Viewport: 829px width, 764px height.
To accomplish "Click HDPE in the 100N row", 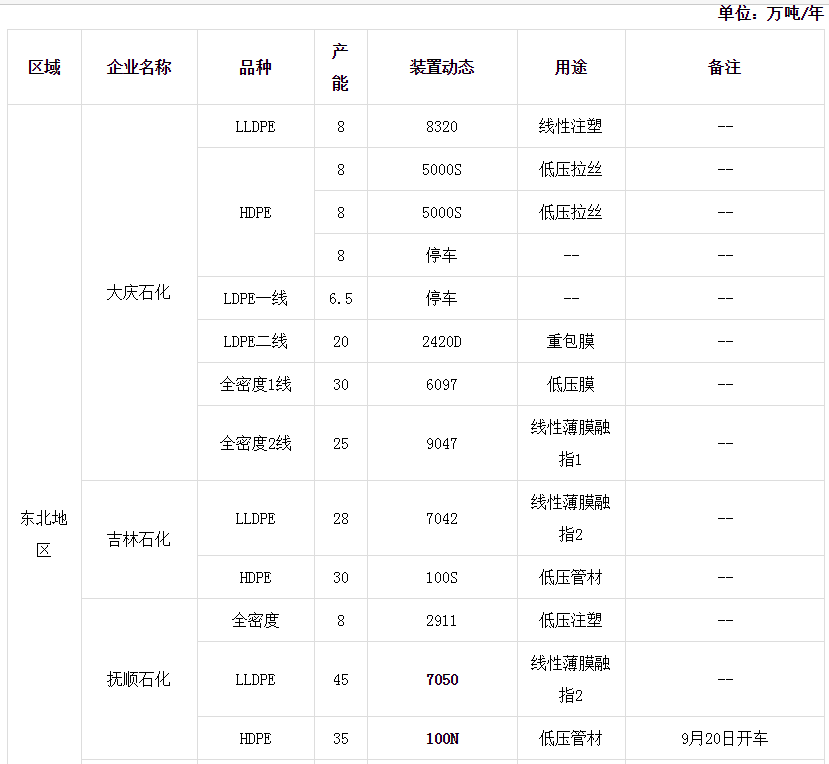I will pos(255,739).
